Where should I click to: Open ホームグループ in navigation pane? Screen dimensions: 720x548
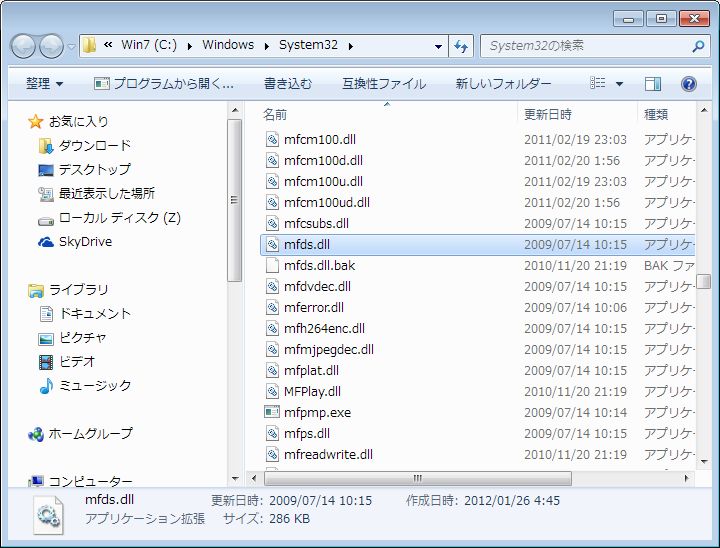90,433
